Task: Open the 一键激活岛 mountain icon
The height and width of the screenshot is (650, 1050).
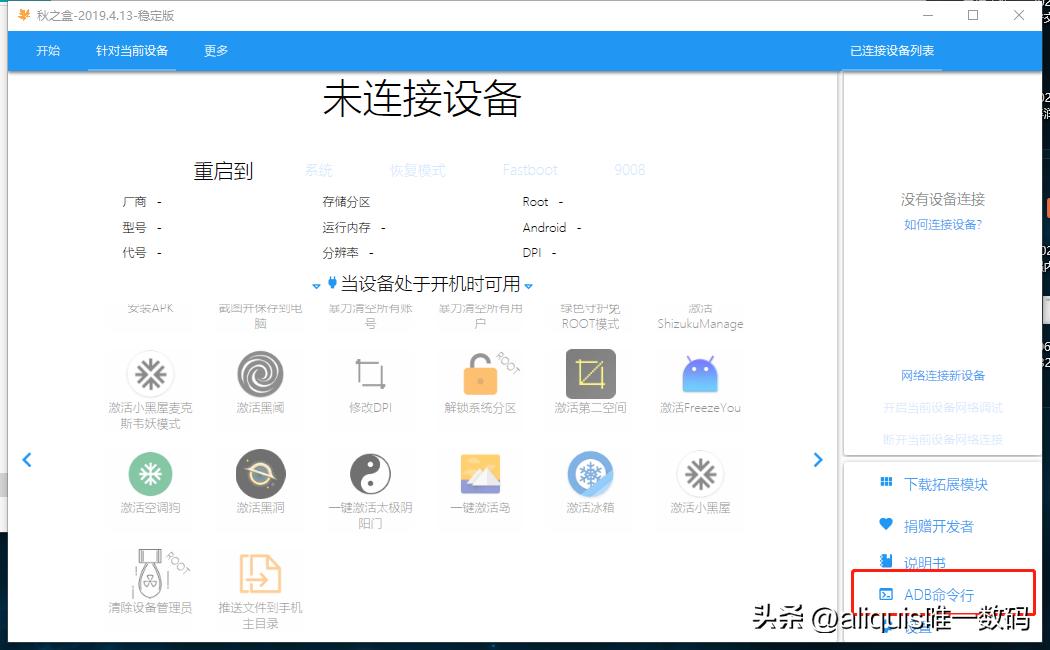Action: [480, 474]
